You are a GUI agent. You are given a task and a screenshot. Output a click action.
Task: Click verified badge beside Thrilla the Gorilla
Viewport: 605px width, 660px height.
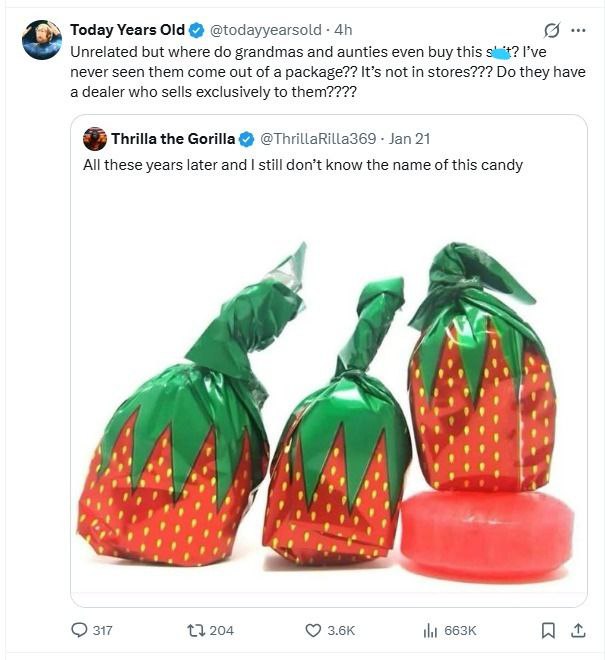247,138
